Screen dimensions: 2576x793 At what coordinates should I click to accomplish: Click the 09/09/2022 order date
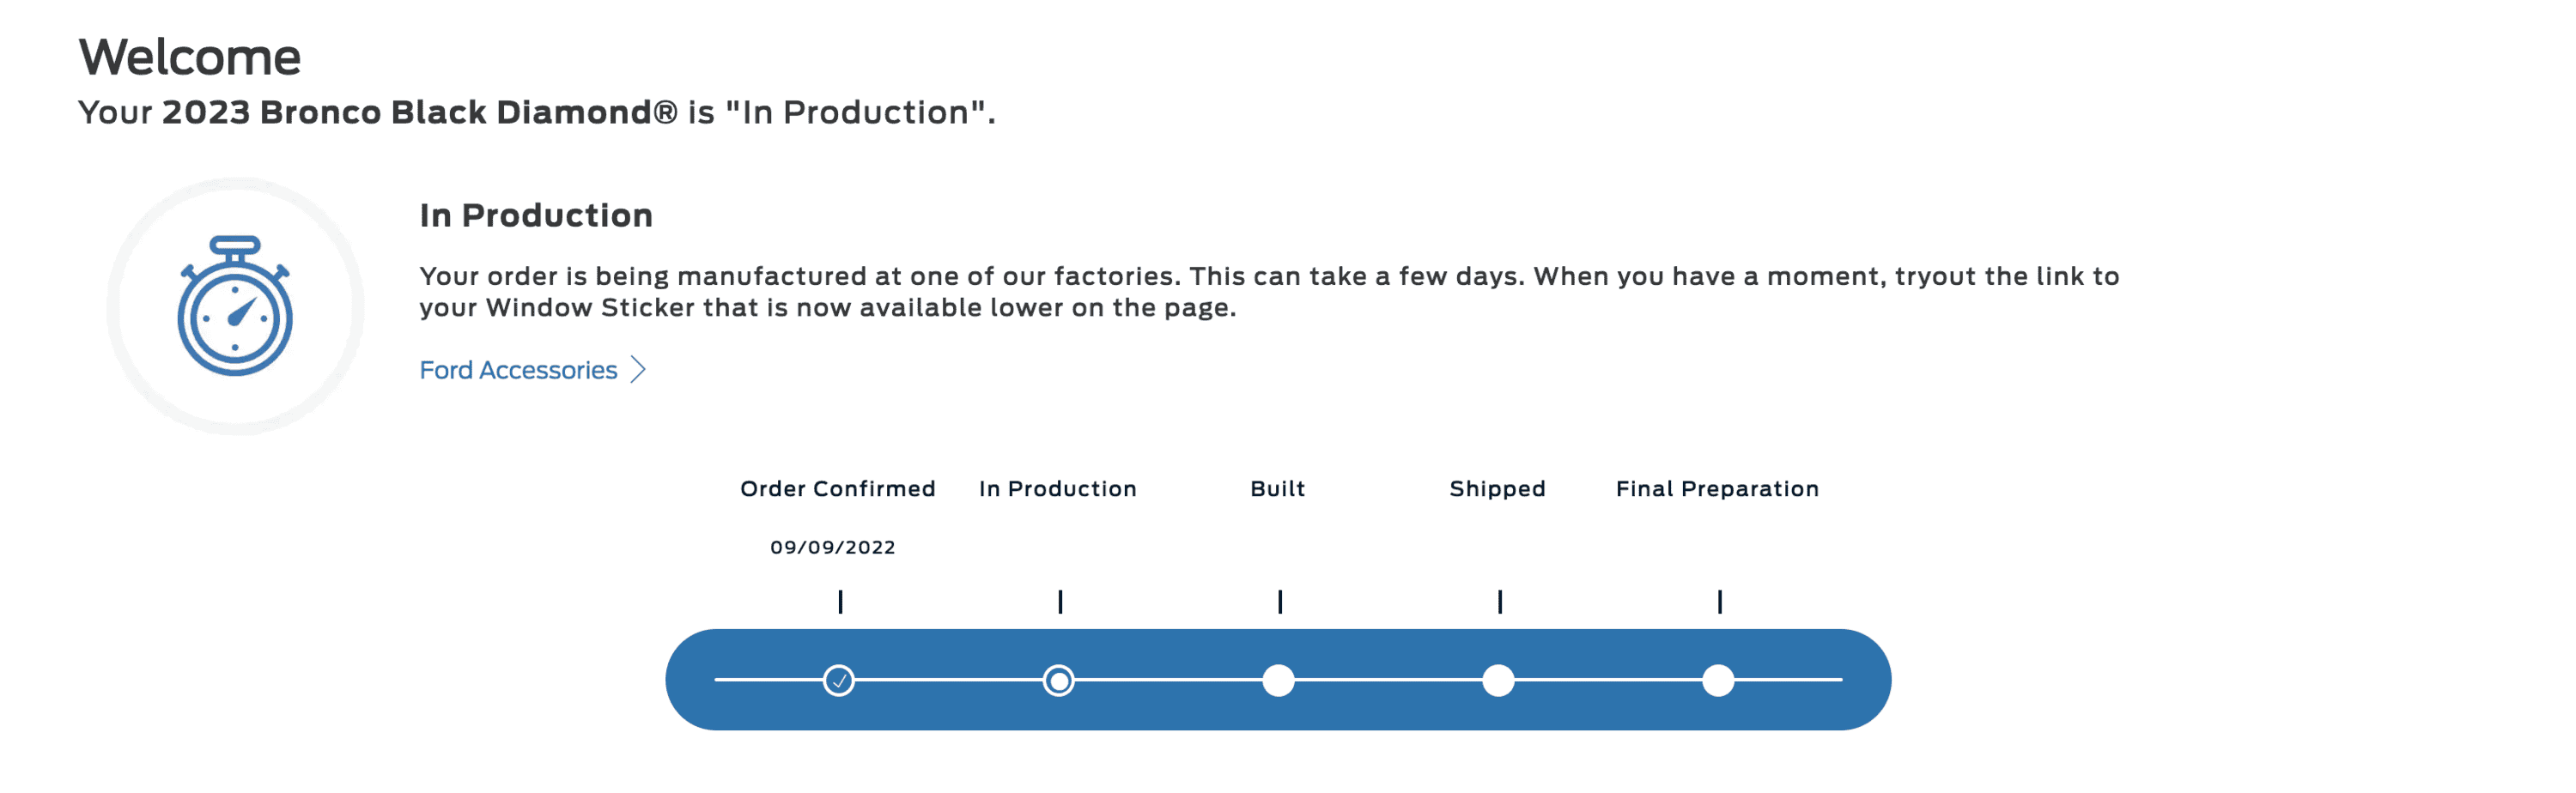833,547
